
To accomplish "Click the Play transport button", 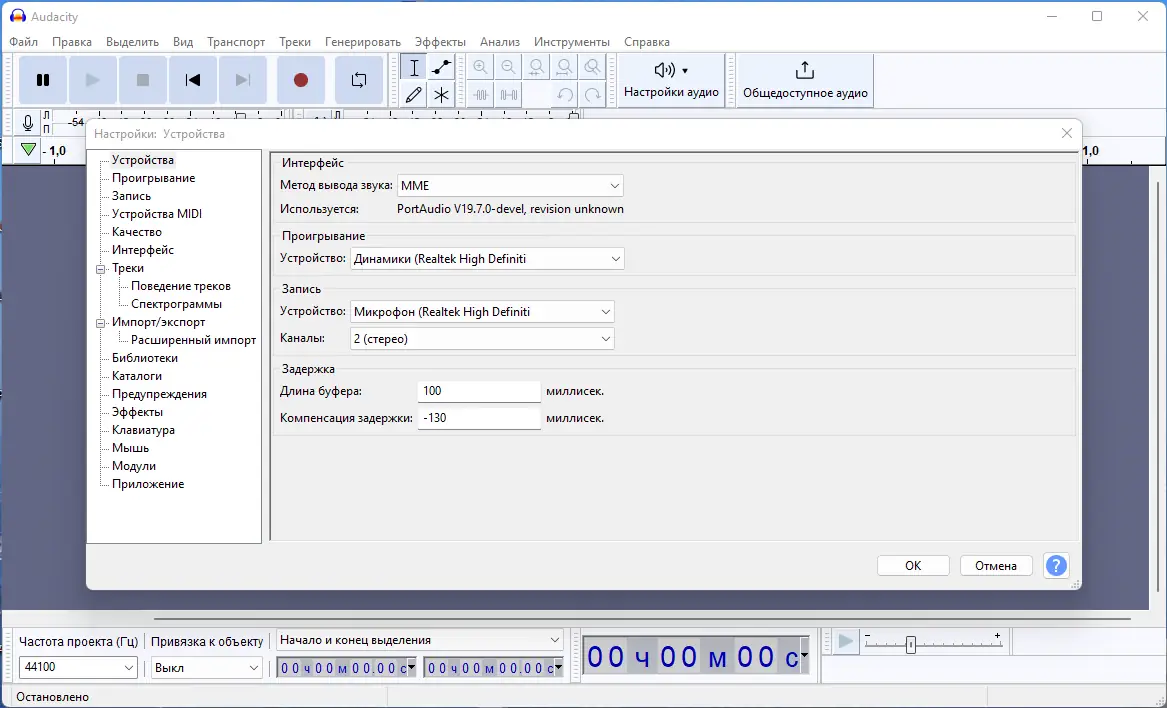I will (92, 80).
